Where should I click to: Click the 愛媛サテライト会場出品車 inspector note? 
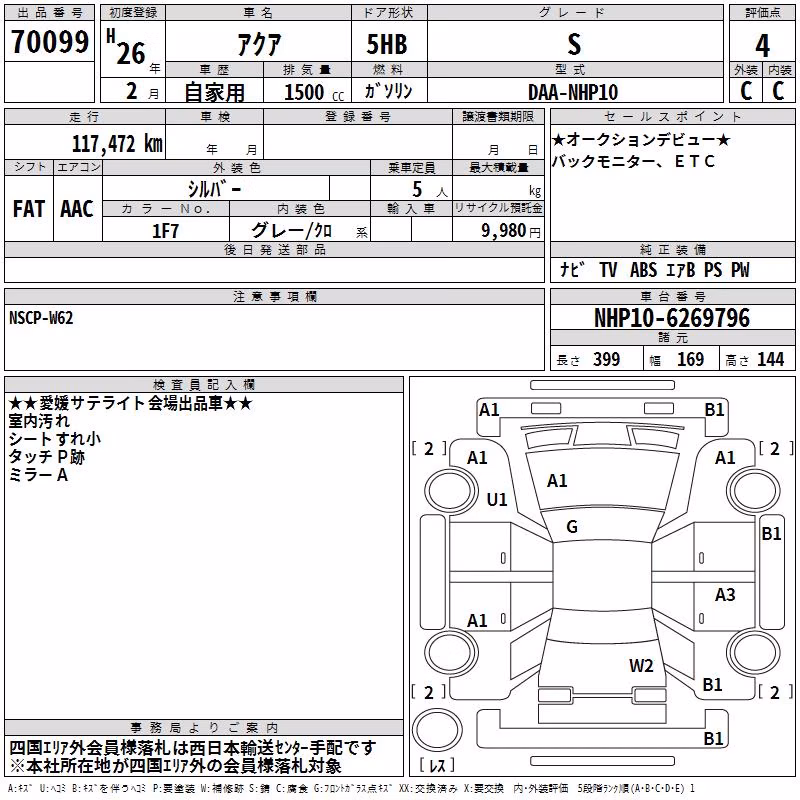130,404
